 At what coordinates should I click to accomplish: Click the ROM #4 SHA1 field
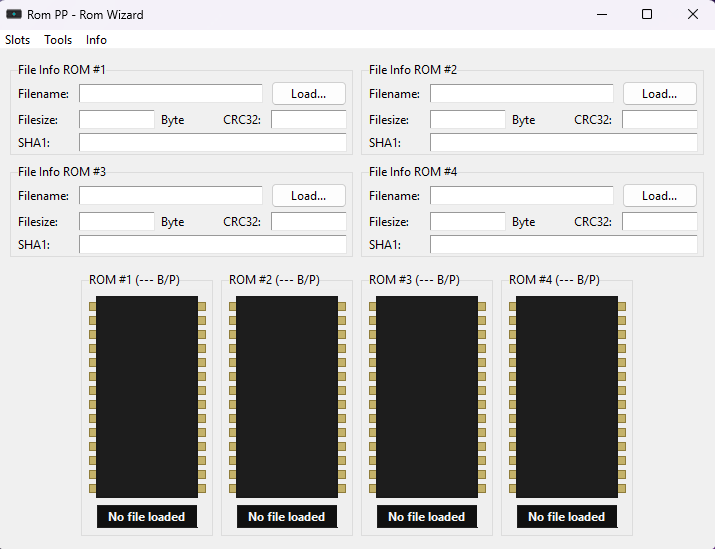[564, 245]
